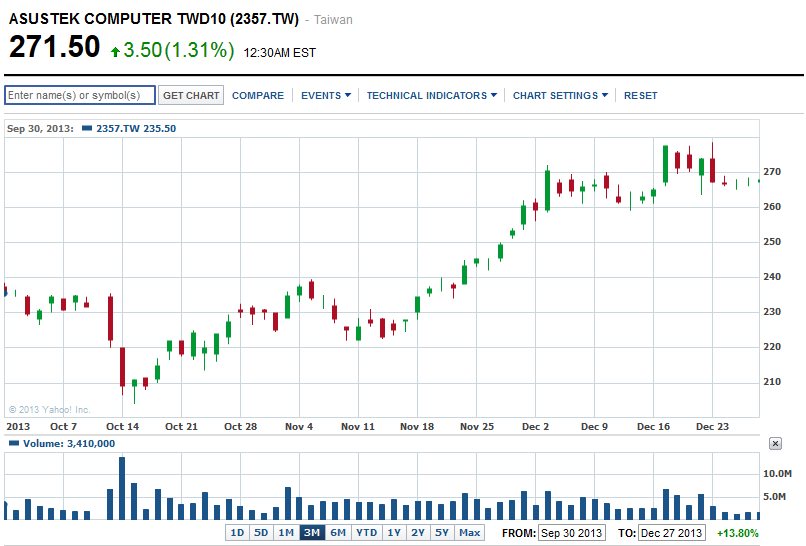Select the YTD range

[x=367, y=533]
